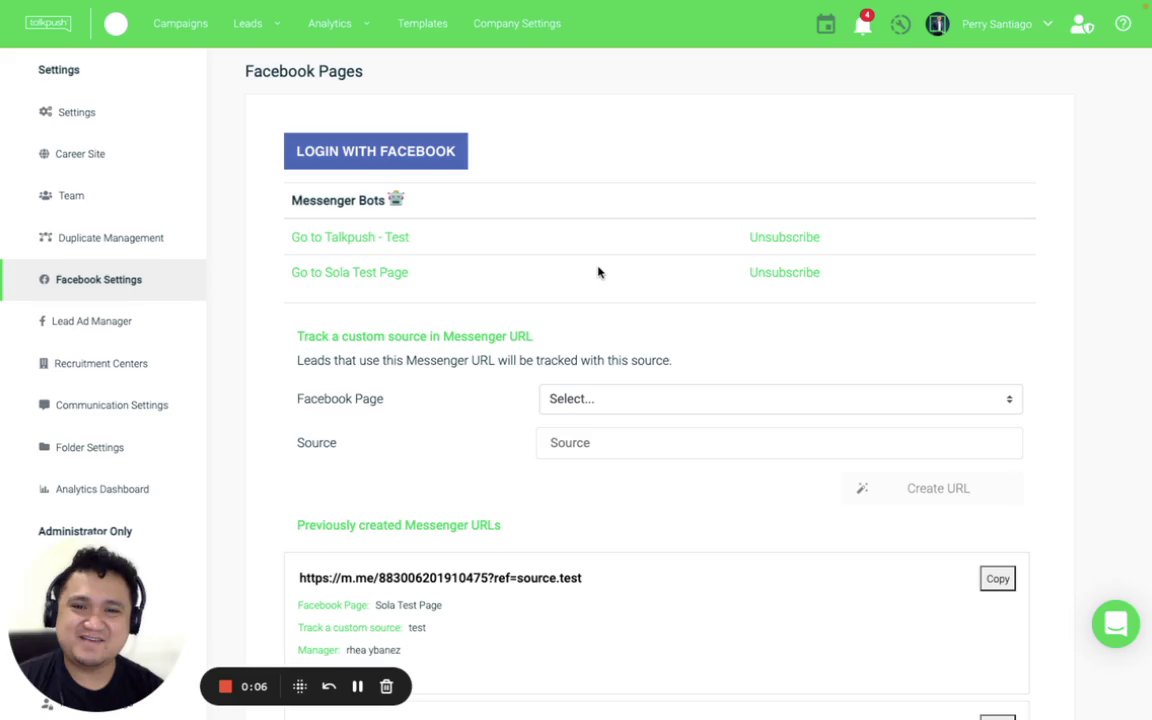Open the notifications bell
This screenshot has height=720, width=1152.
863,24
